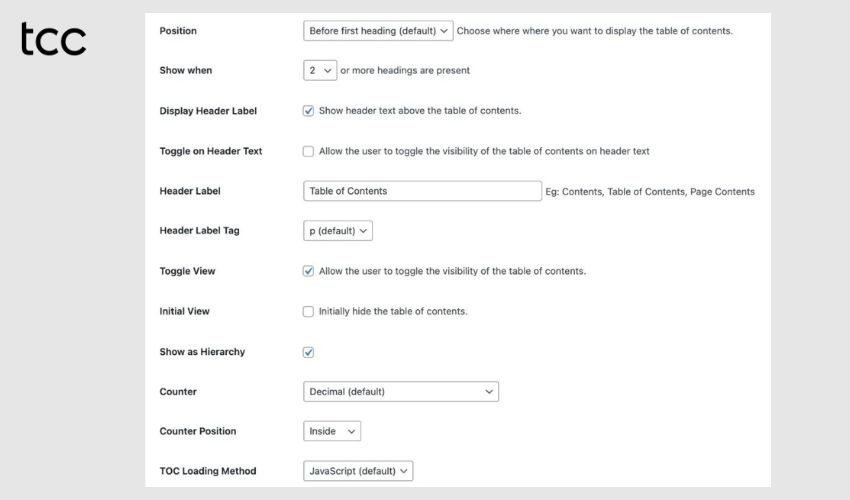The height and width of the screenshot is (500, 850).
Task: Click the Header Label text field
Action: [x=422, y=191]
